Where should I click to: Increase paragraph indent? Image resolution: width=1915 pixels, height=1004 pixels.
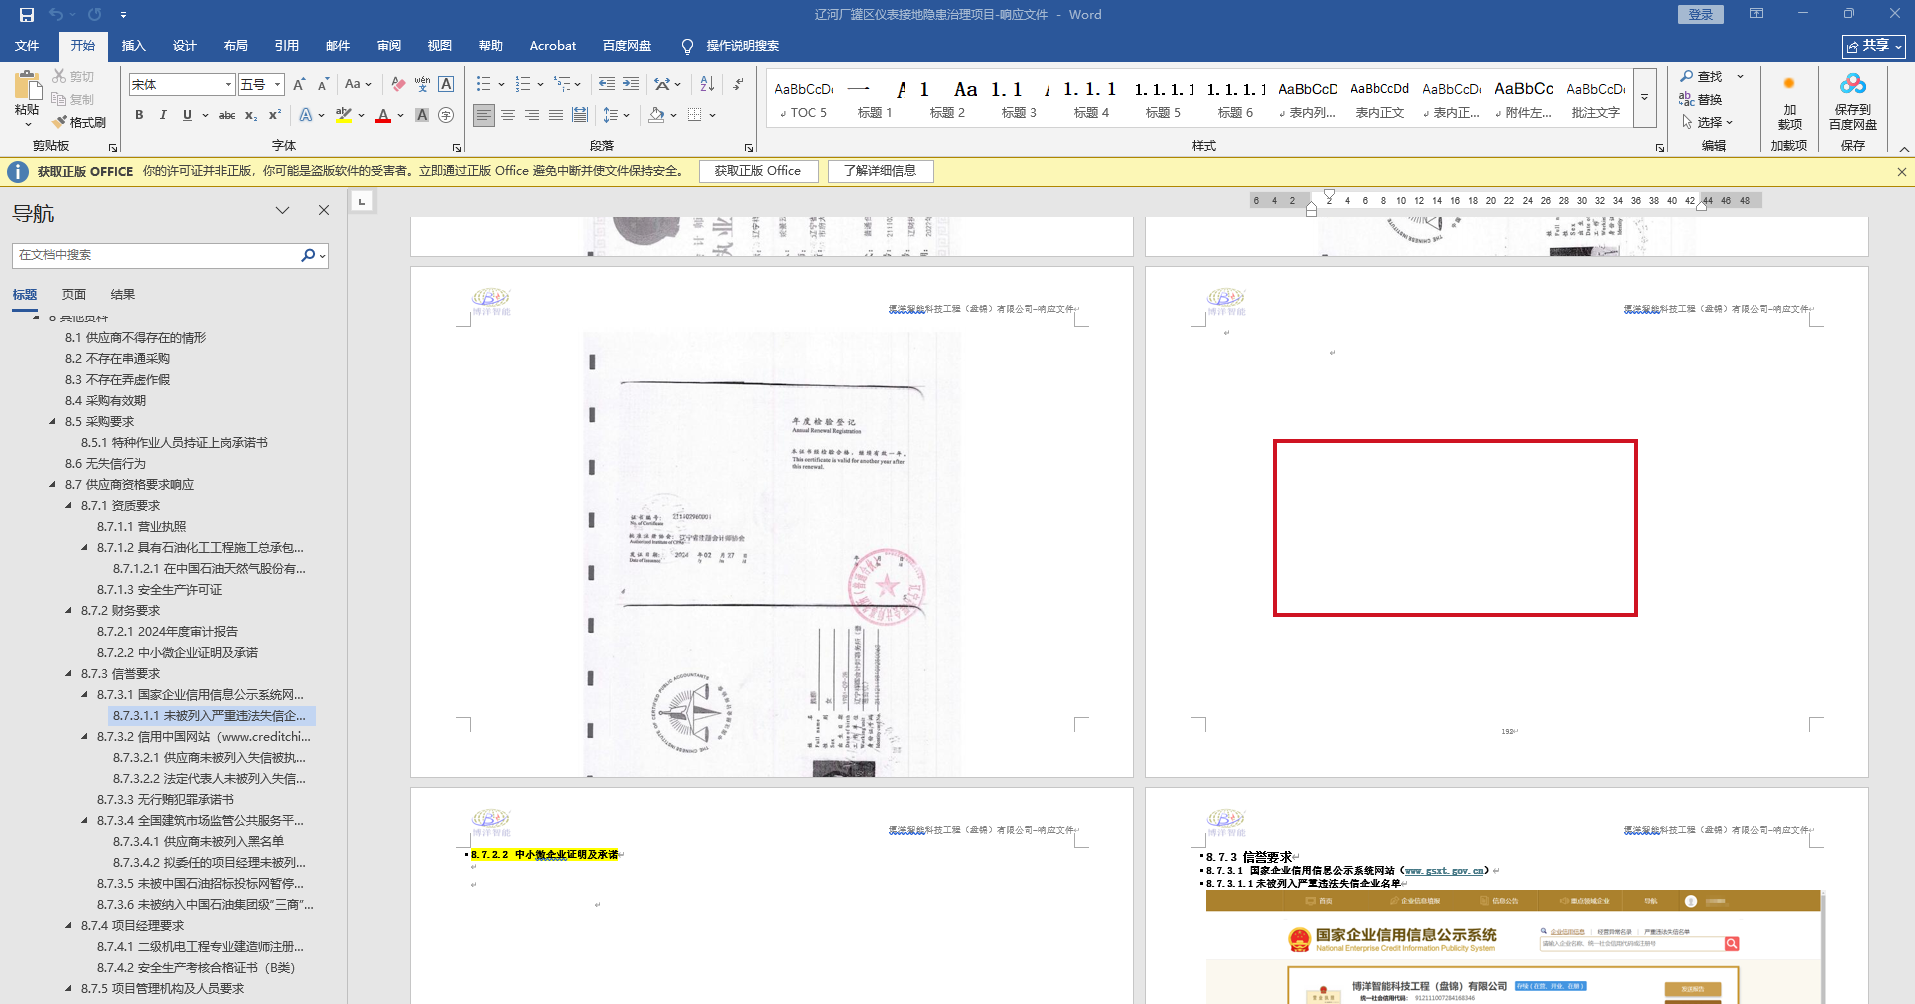tap(631, 85)
